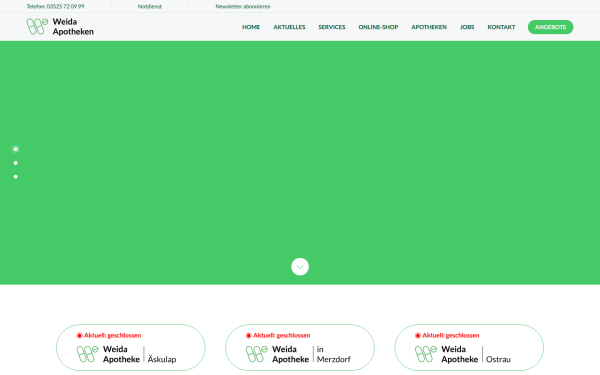Screen dimensions: 600x375
Task: Select the first slider pagination dot
Action: coord(16,149)
